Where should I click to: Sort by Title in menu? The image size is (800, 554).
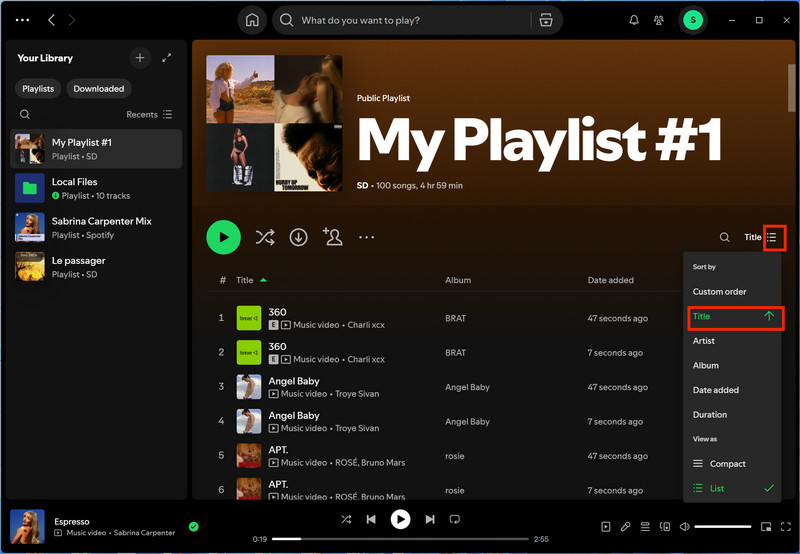[733, 316]
